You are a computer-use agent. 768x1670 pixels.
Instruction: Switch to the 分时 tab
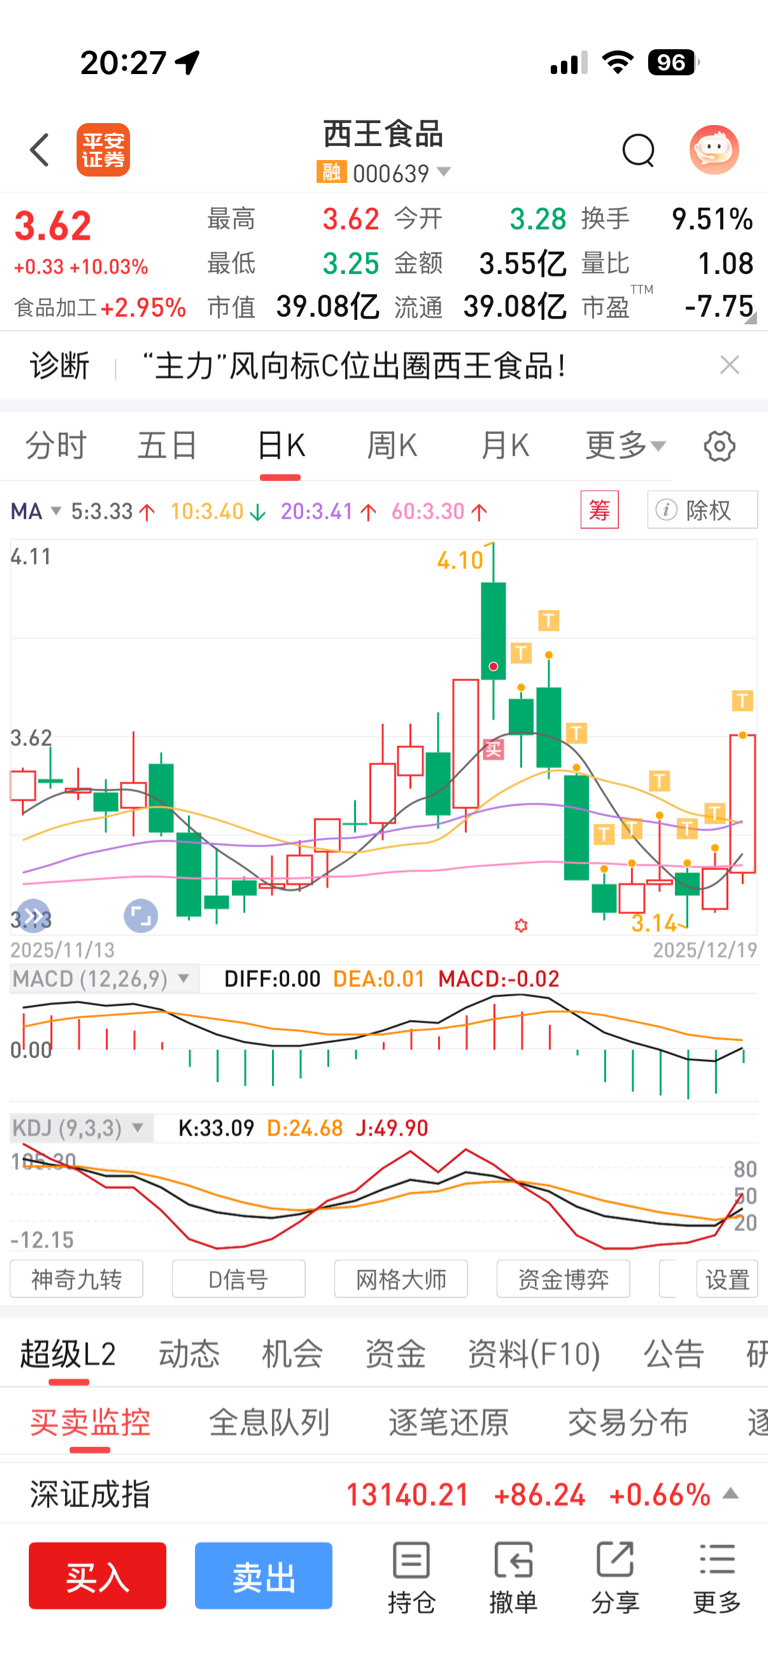coord(56,445)
